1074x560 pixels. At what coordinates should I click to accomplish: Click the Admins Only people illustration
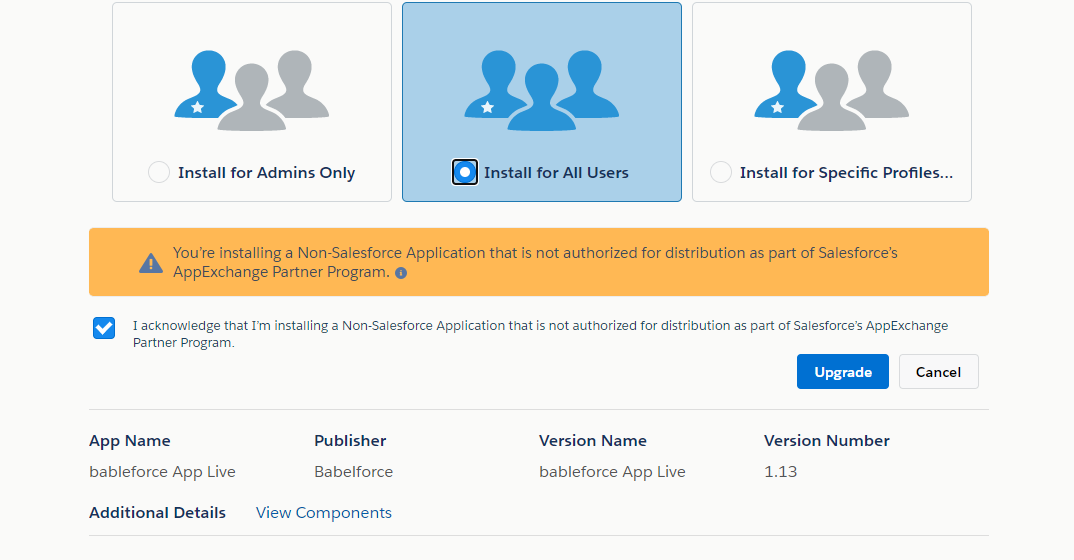[x=251, y=88]
